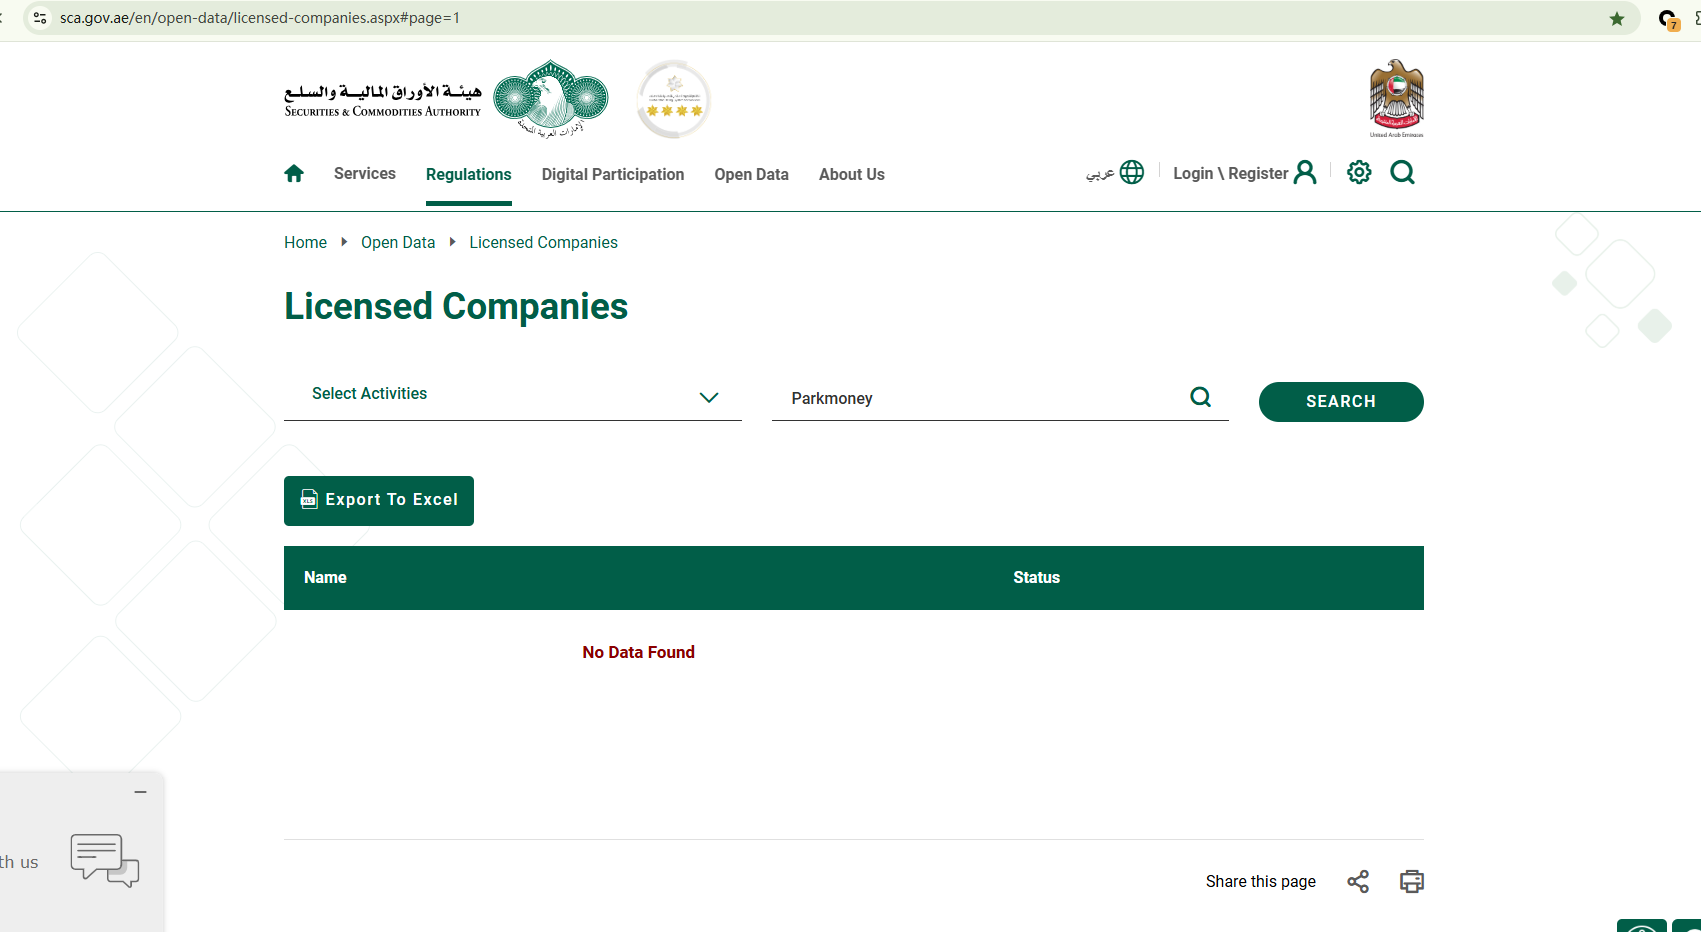The height and width of the screenshot is (932, 1701).
Task: Click Export To Excel button
Action: point(379,501)
